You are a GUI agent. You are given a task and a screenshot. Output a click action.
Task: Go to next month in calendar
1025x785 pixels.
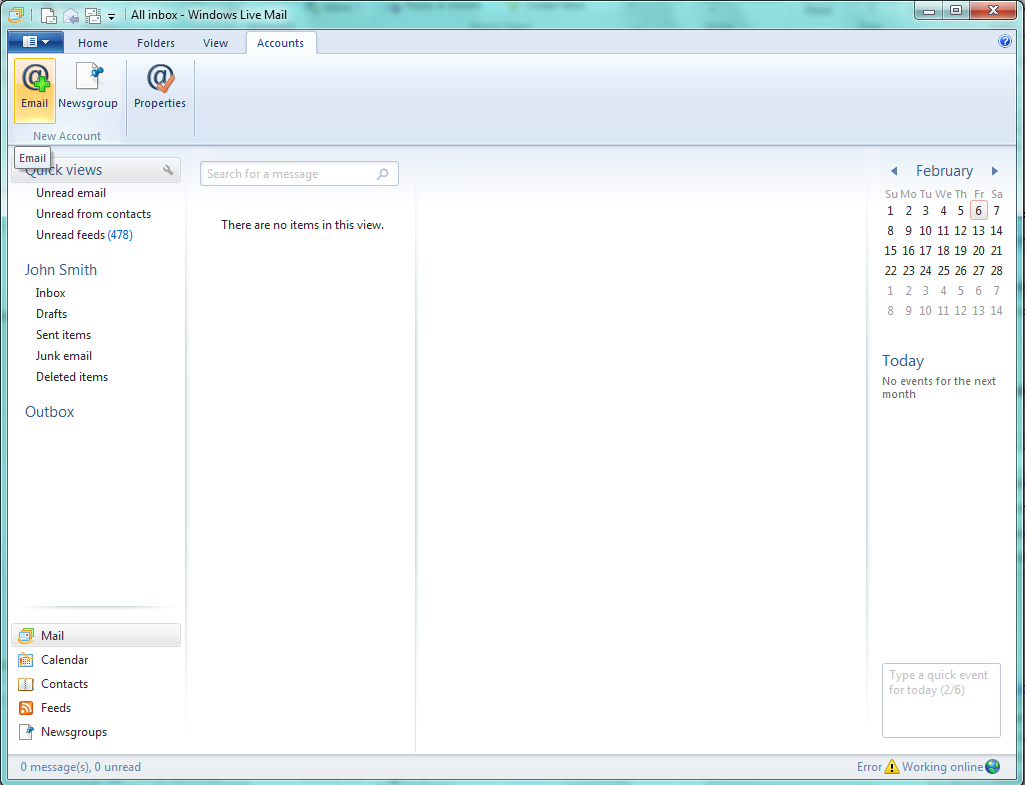tap(995, 171)
